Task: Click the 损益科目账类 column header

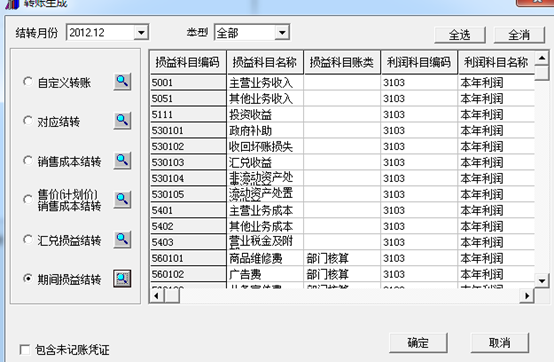Action: (x=342, y=62)
